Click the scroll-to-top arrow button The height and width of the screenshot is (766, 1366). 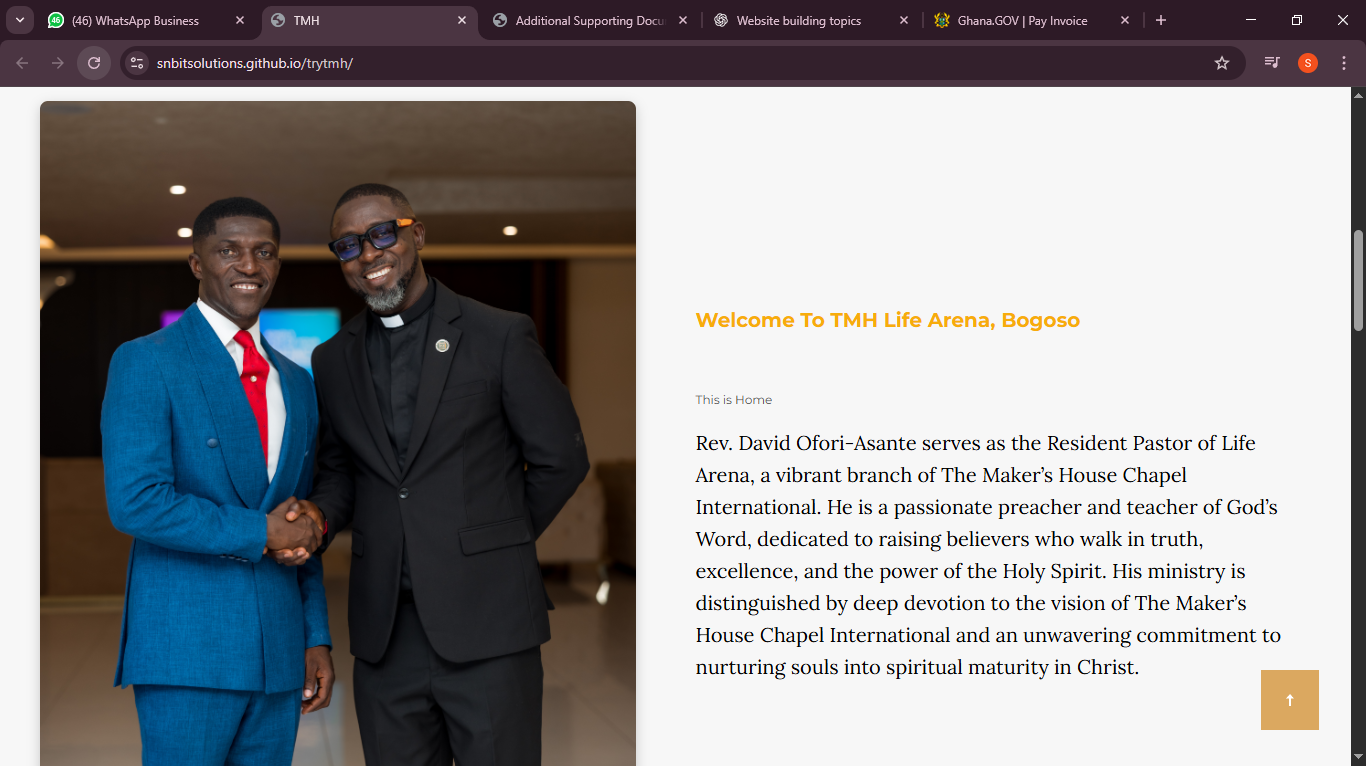[x=1289, y=700]
